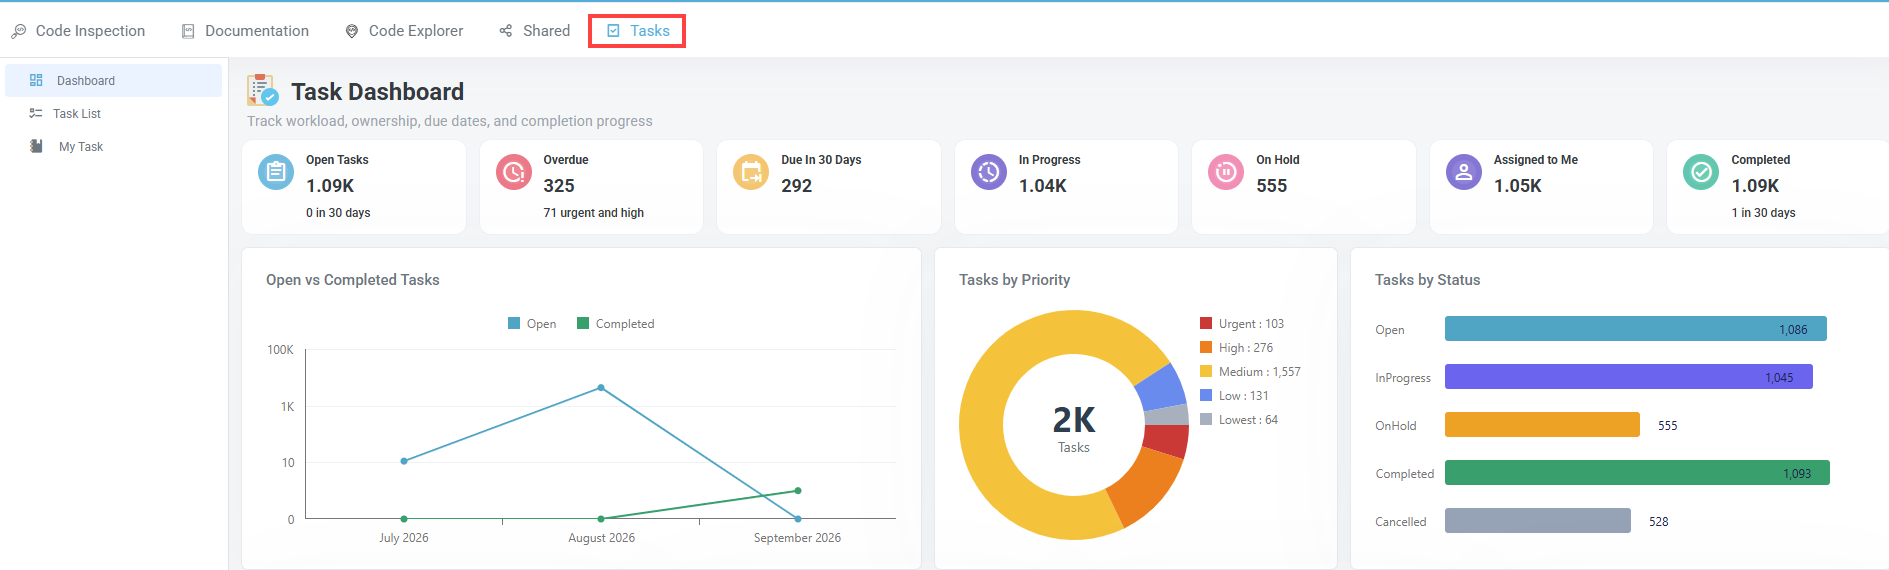Image resolution: width=1889 pixels, height=570 pixels.
Task: Click the Open Tasks 1.09K value
Action: (330, 186)
